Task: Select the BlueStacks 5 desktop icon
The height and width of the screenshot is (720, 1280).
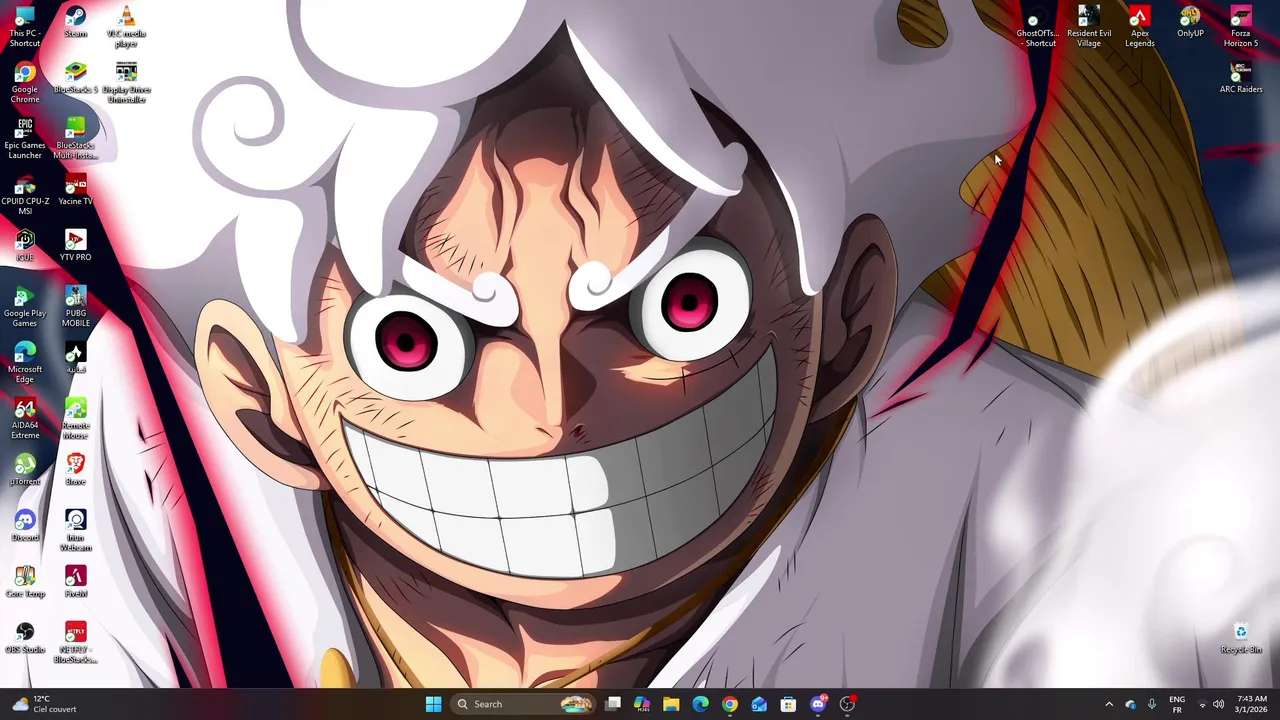Action: [75, 78]
